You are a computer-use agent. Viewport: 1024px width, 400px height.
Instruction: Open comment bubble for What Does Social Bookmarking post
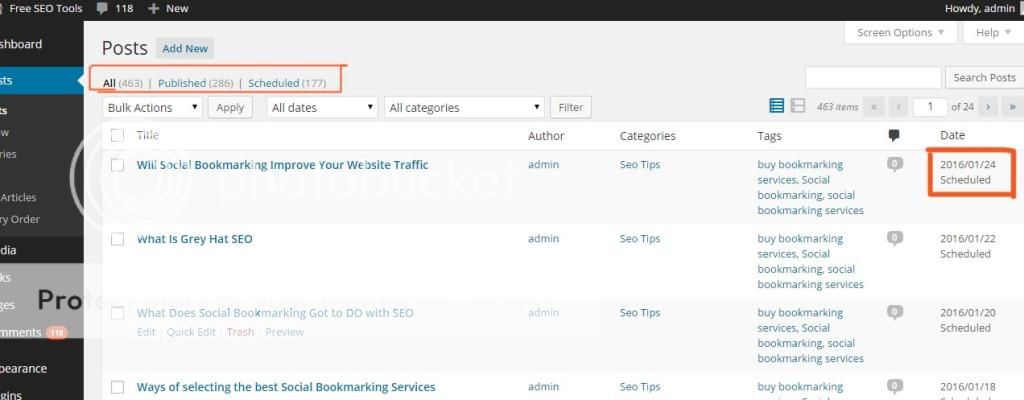pos(895,311)
